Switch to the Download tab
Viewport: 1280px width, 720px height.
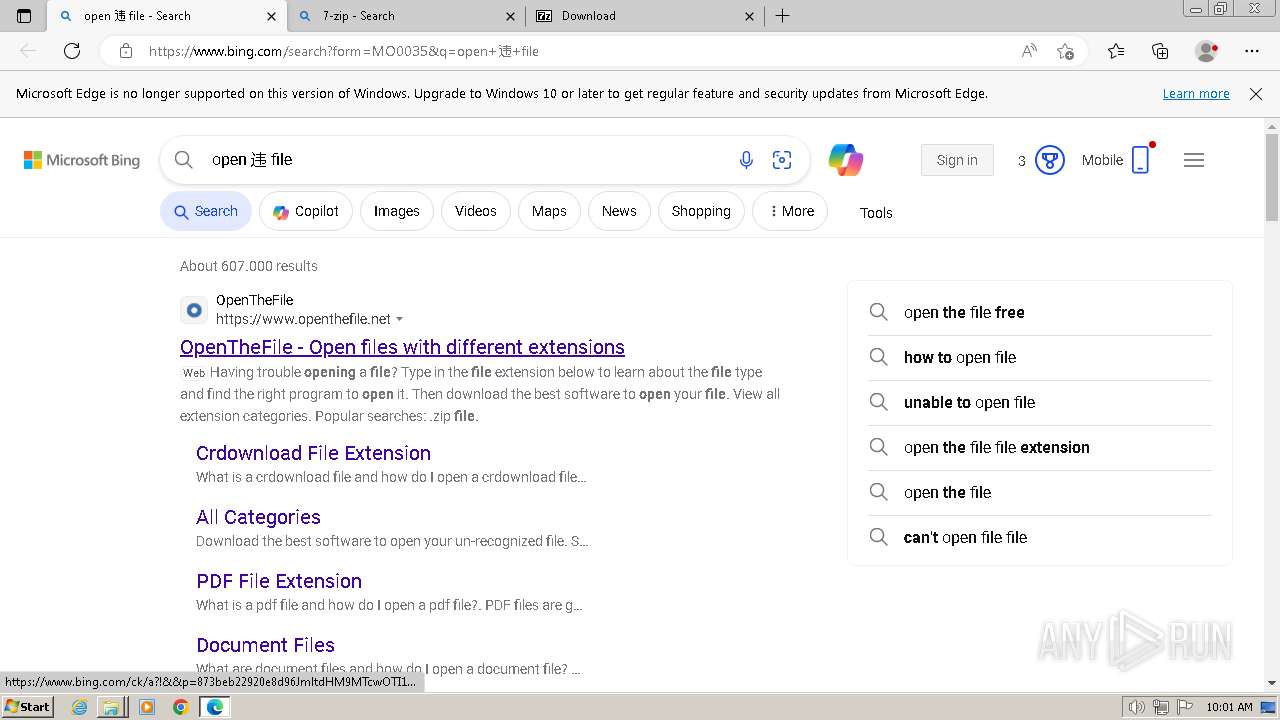point(645,16)
